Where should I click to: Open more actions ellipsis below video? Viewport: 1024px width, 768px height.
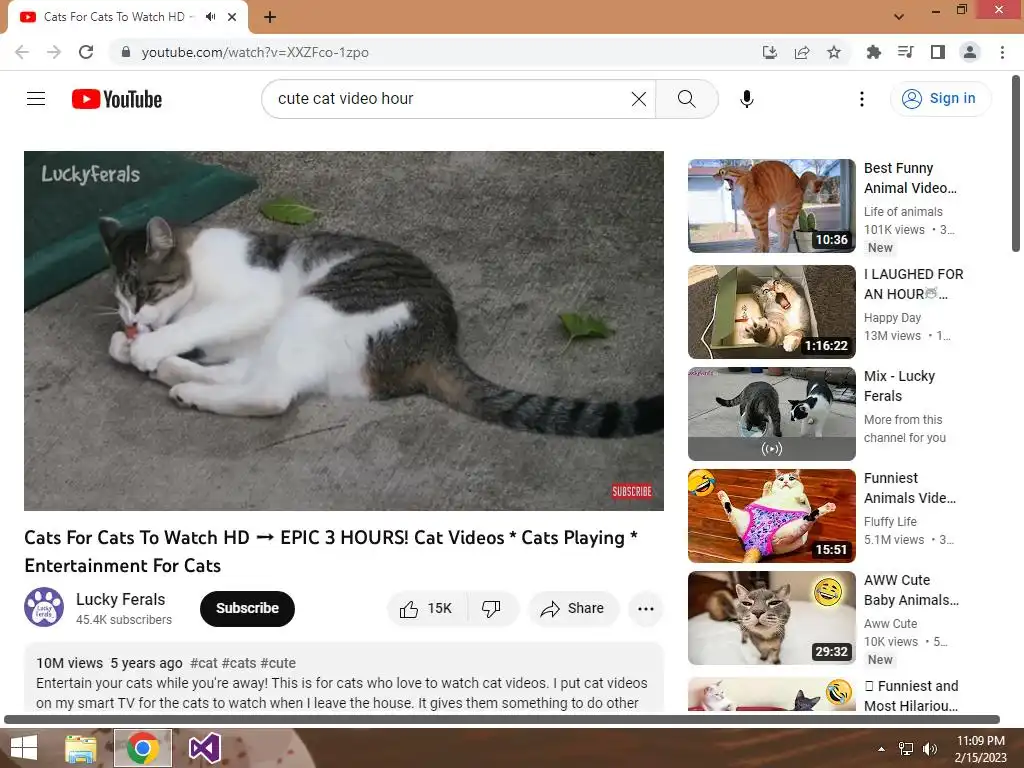pos(645,609)
